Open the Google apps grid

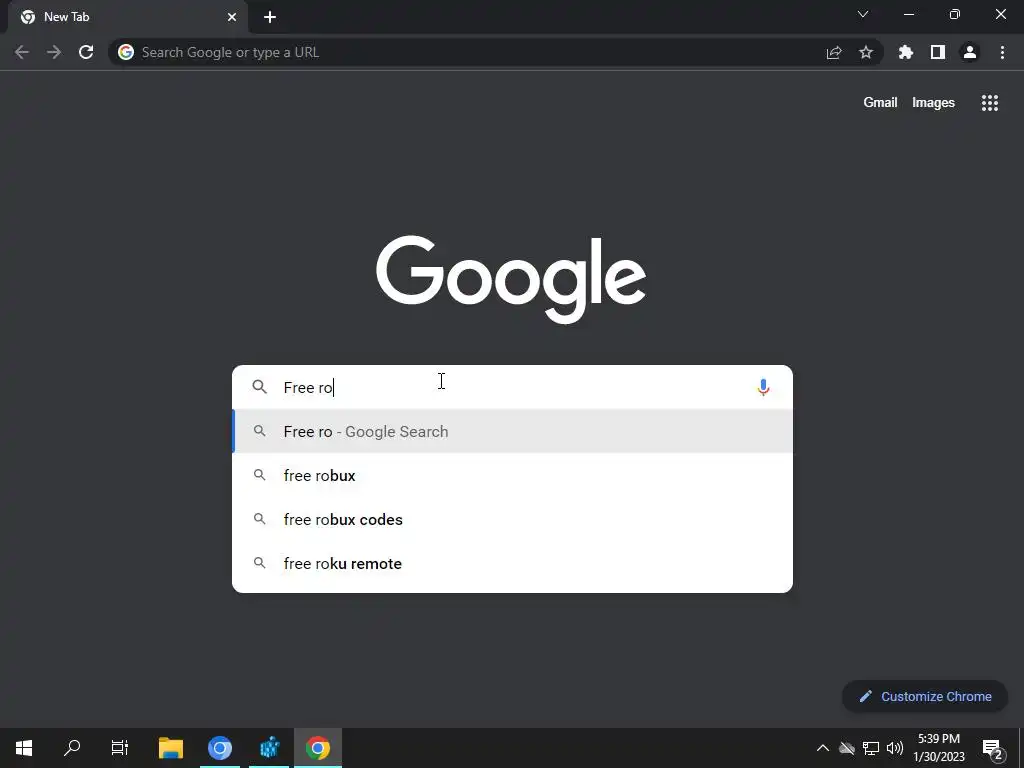(x=990, y=103)
